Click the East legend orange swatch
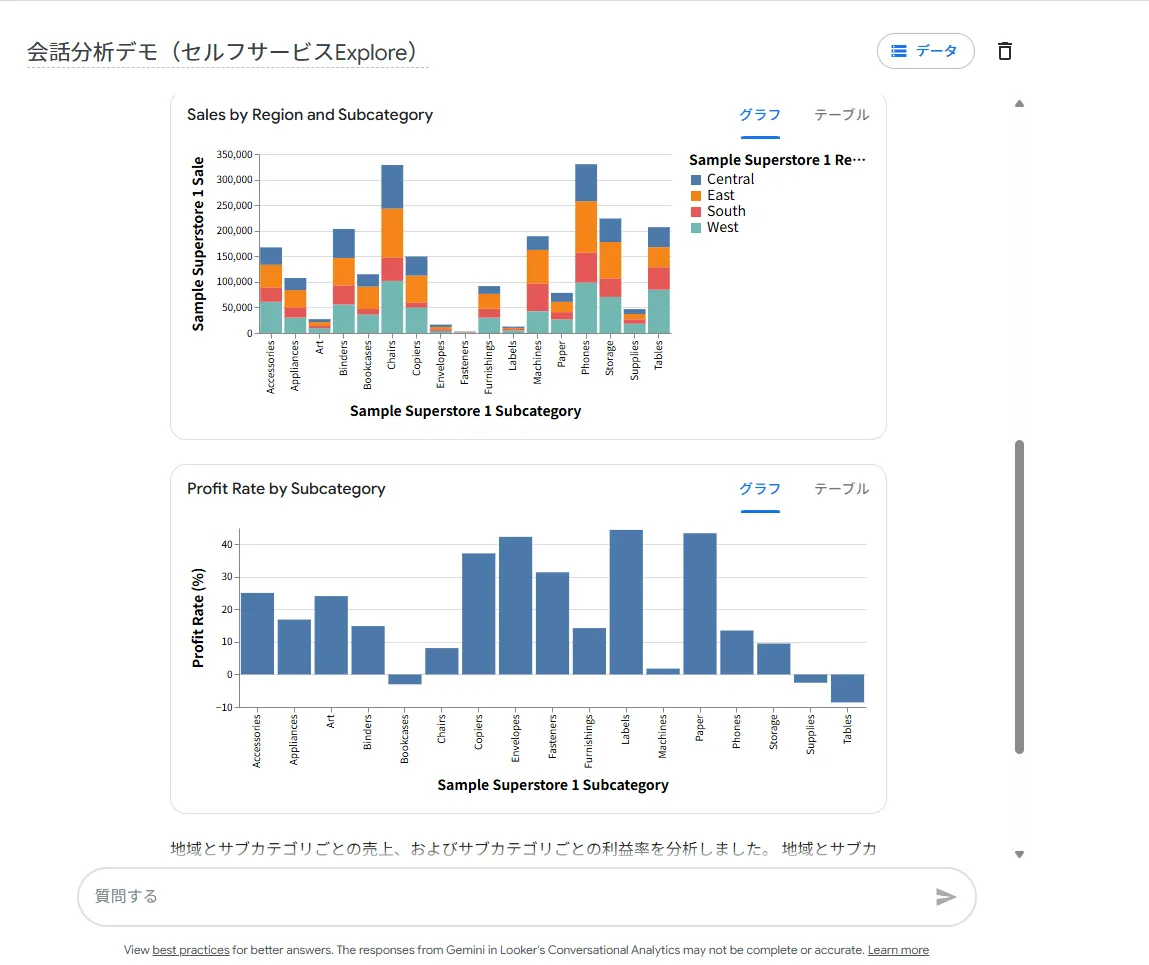 click(696, 196)
